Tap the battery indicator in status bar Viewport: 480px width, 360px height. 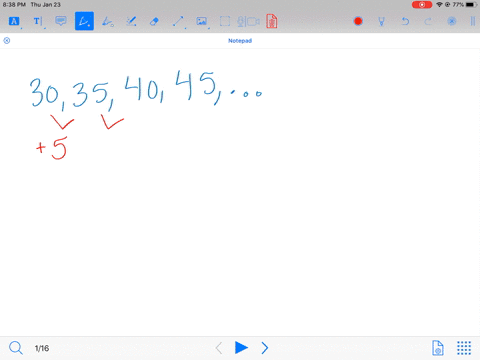pyautogui.click(x=470, y=5)
